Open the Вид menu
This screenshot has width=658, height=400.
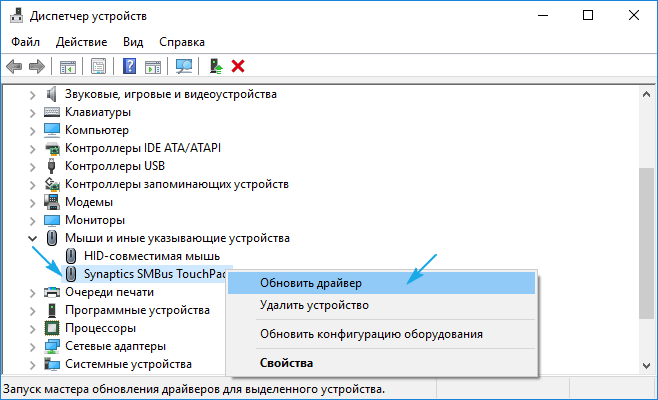(x=133, y=42)
